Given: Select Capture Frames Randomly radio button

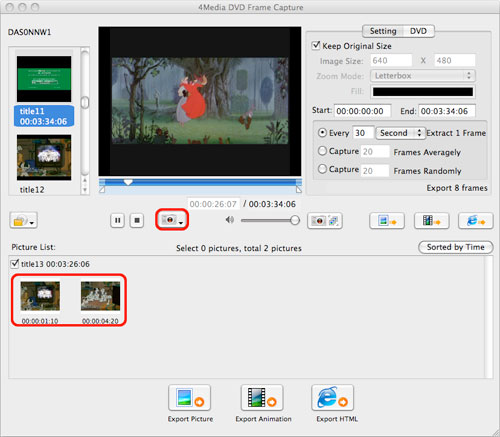Looking at the screenshot, I should [322, 169].
